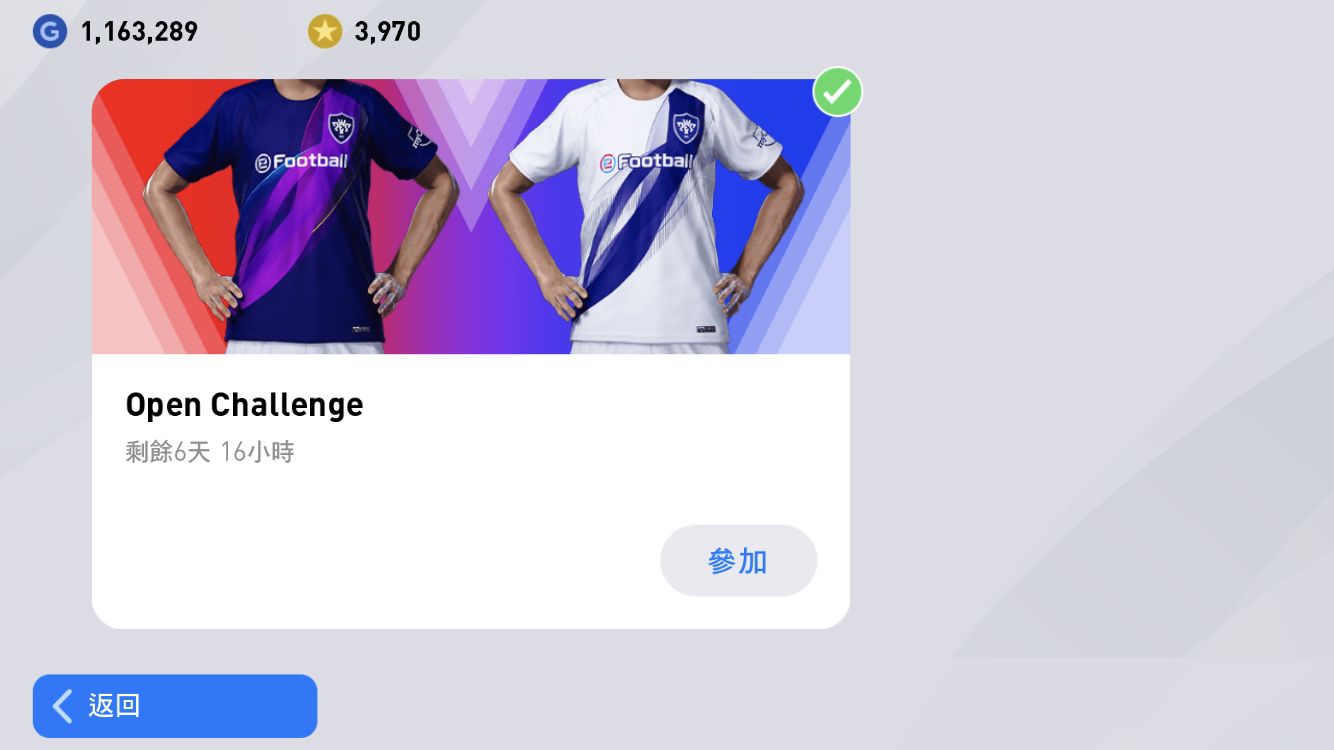Tap the sleeve badge on the white jersey
The height and width of the screenshot is (750, 1334).
[765, 136]
